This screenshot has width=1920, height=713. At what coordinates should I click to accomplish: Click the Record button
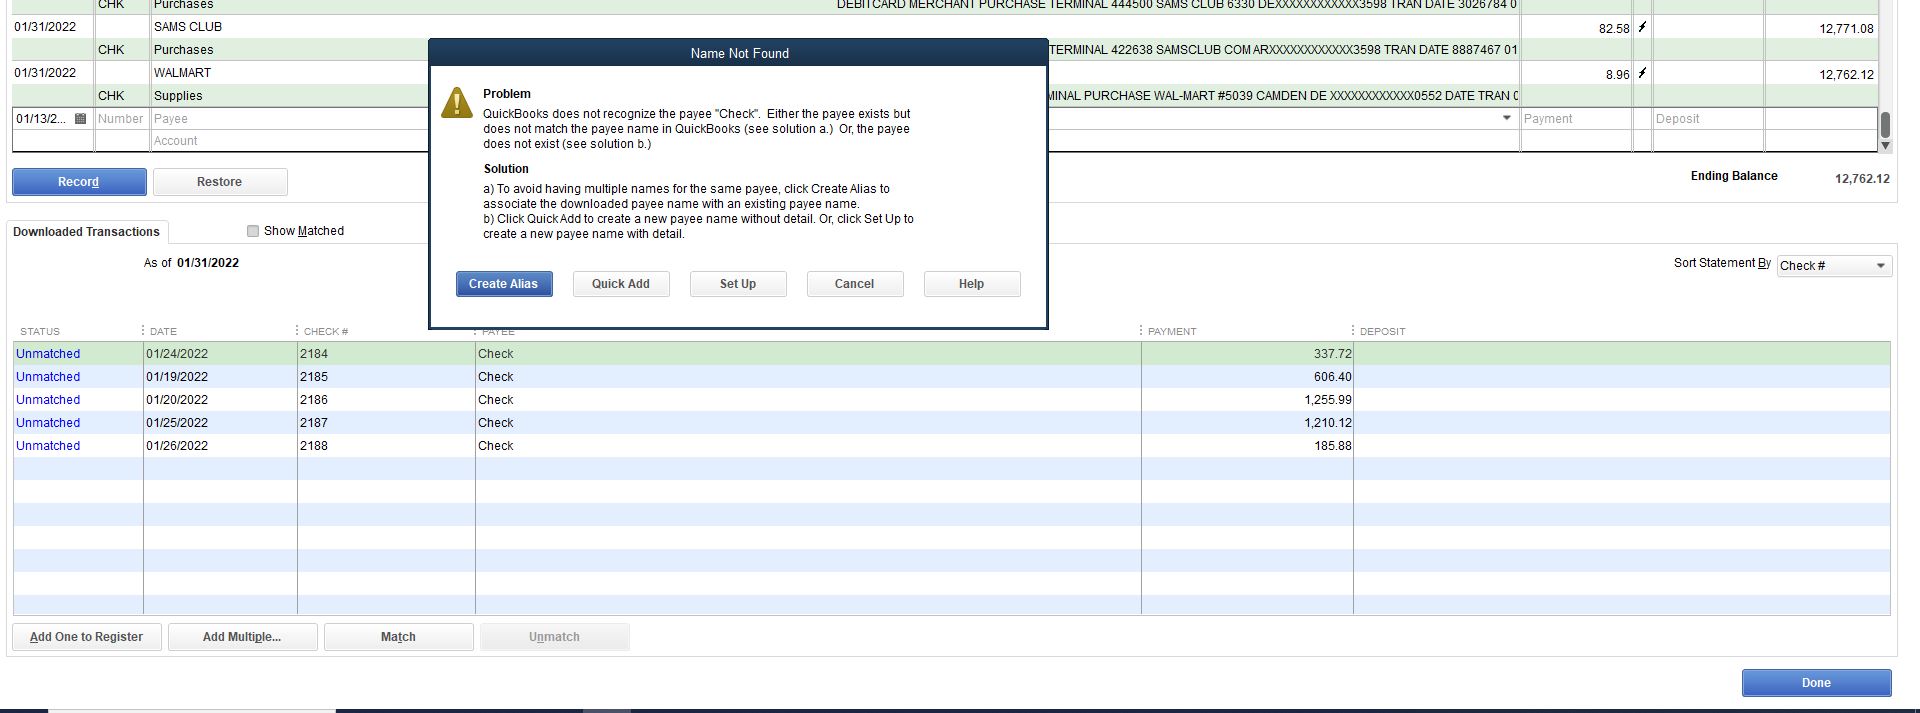pyautogui.click(x=79, y=182)
